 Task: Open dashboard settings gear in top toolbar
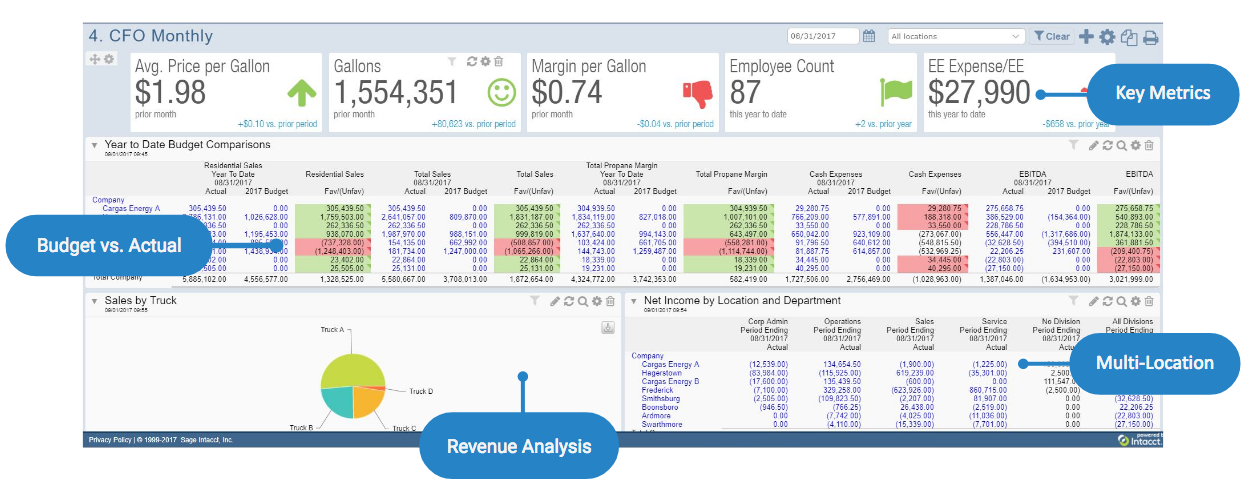click(1107, 37)
